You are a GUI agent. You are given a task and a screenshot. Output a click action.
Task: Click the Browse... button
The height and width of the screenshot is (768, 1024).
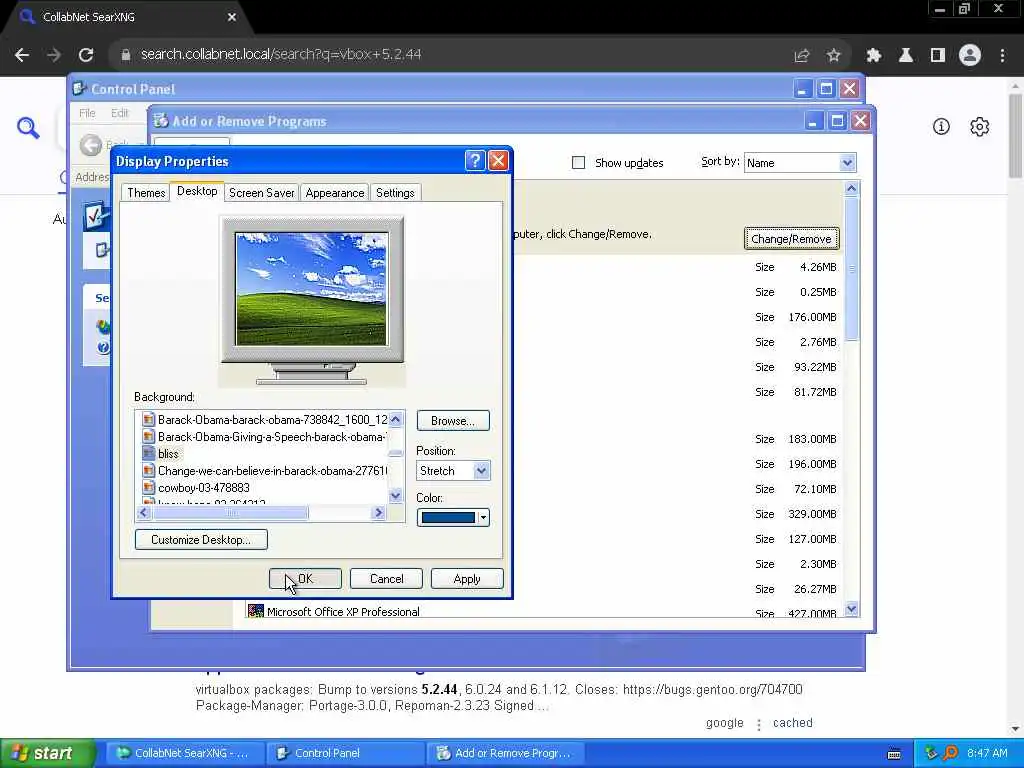tap(453, 421)
